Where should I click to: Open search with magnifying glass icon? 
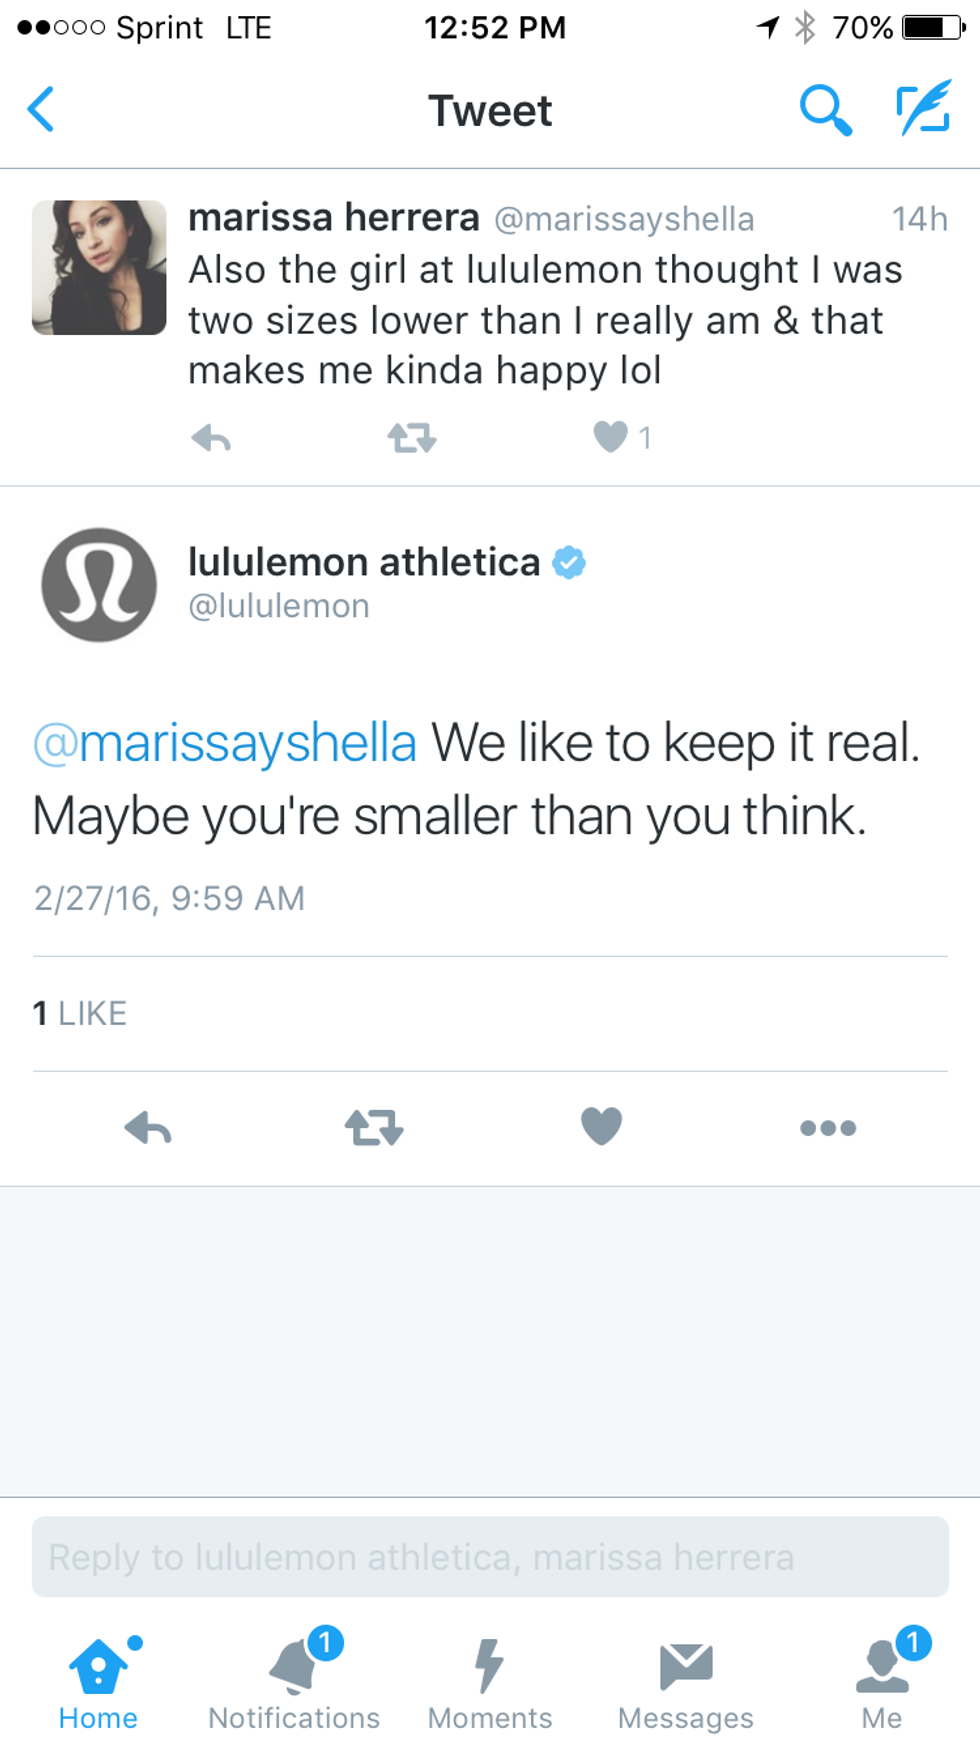coord(825,109)
